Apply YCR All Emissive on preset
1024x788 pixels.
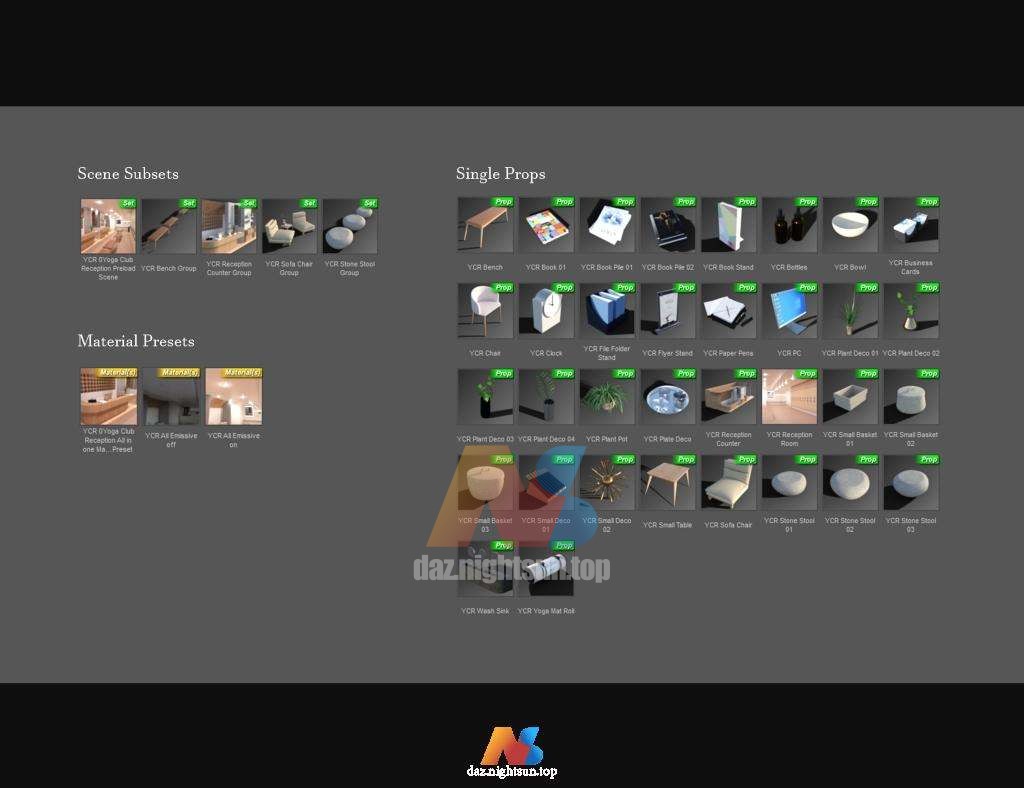[x=233, y=396]
